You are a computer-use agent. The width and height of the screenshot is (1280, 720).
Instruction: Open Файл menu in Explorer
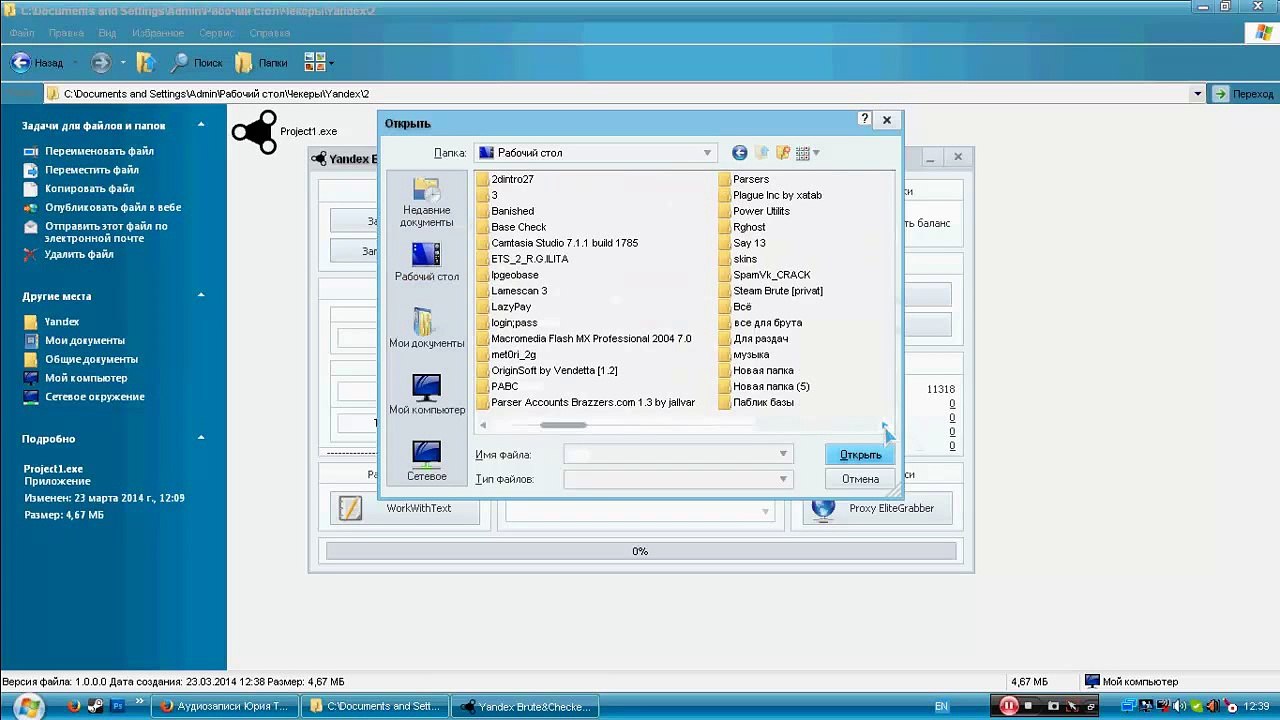pos(22,33)
